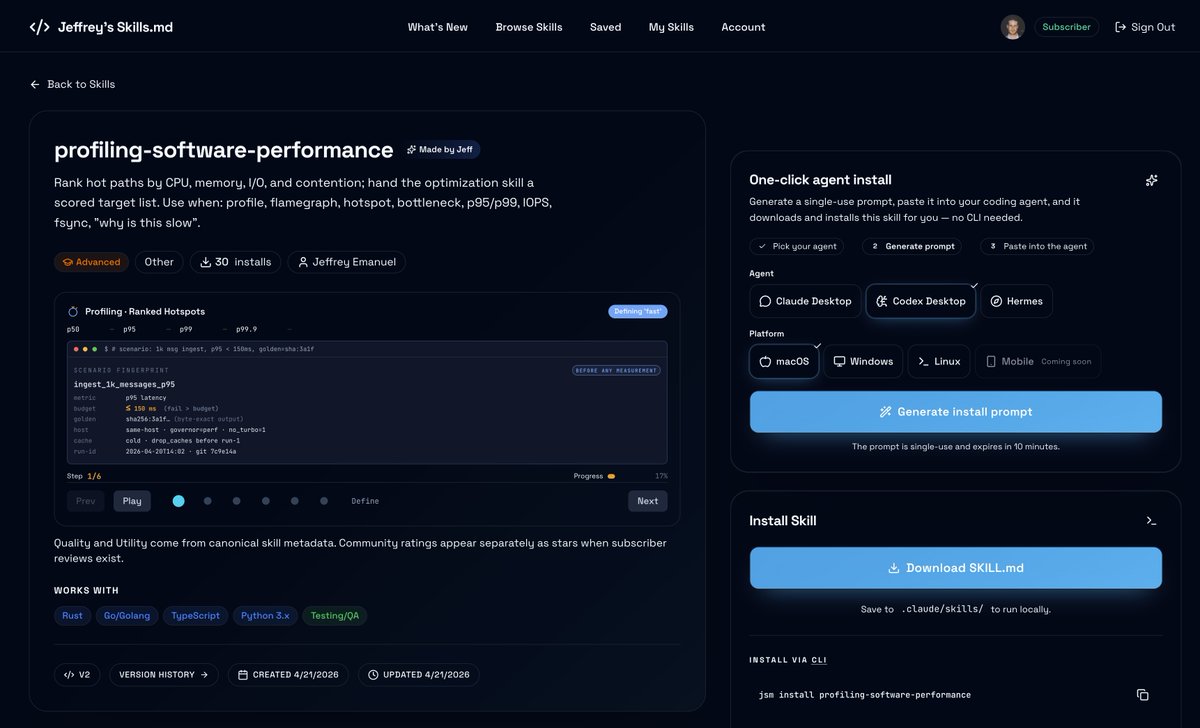
Task: Open Account in the navigation
Action: pyautogui.click(x=743, y=27)
